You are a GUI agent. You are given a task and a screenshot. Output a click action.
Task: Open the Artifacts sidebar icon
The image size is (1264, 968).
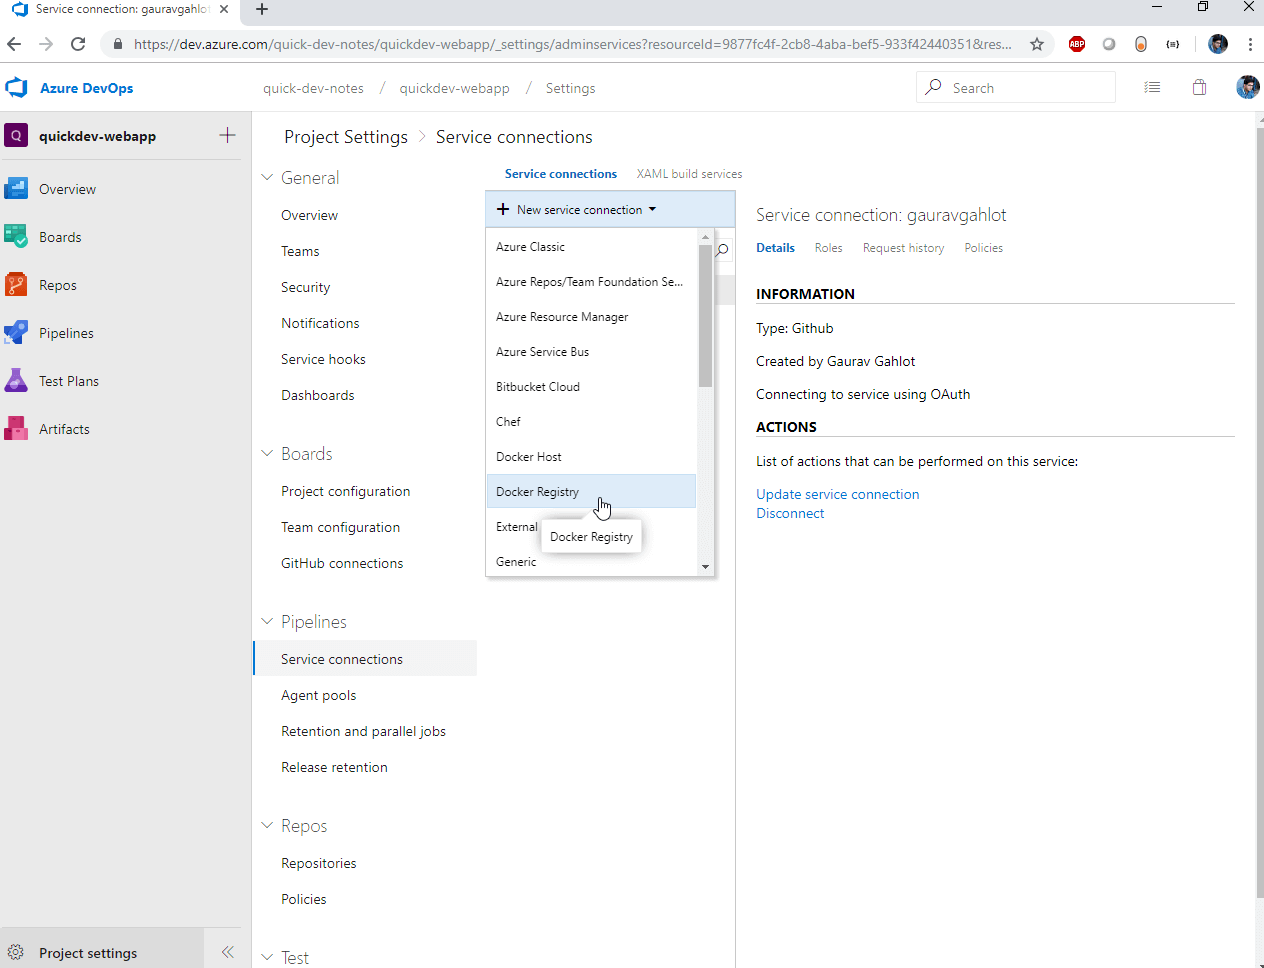[x=16, y=429]
